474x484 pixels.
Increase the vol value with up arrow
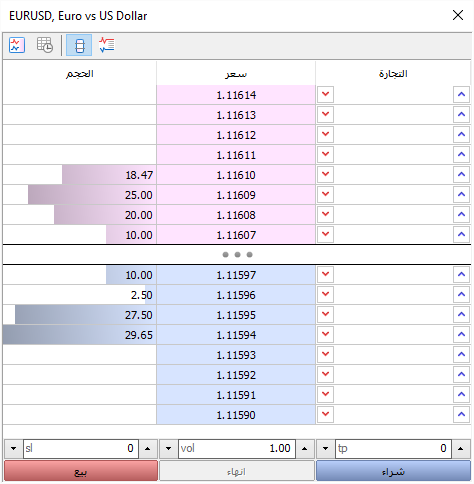[x=304, y=449]
